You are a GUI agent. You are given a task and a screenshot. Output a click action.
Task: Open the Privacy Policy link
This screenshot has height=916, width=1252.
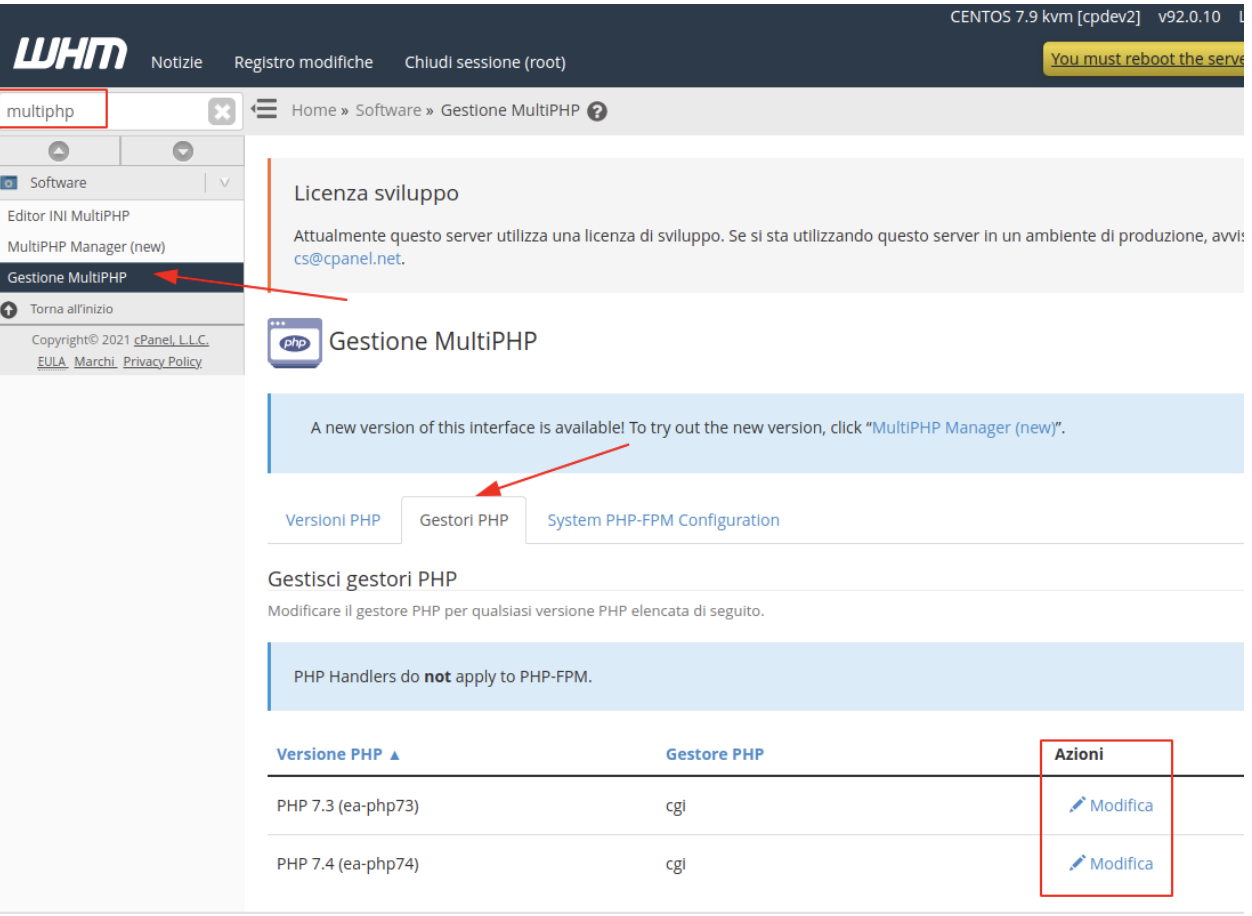point(162,362)
